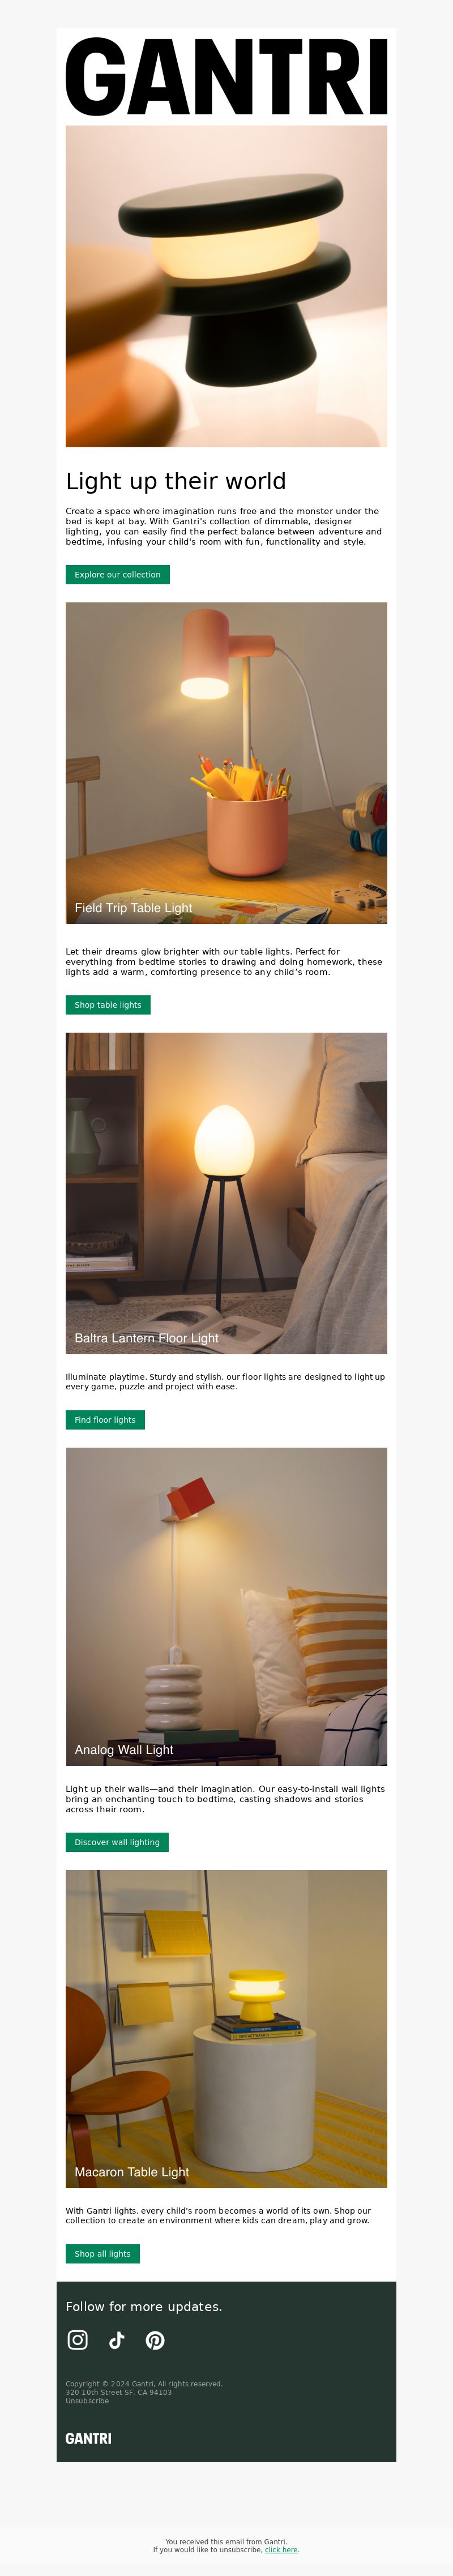Image resolution: width=453 pixels, height=2576 pixels.
Task: Click the Explore our collection button
Action: (x=118, y=575)
